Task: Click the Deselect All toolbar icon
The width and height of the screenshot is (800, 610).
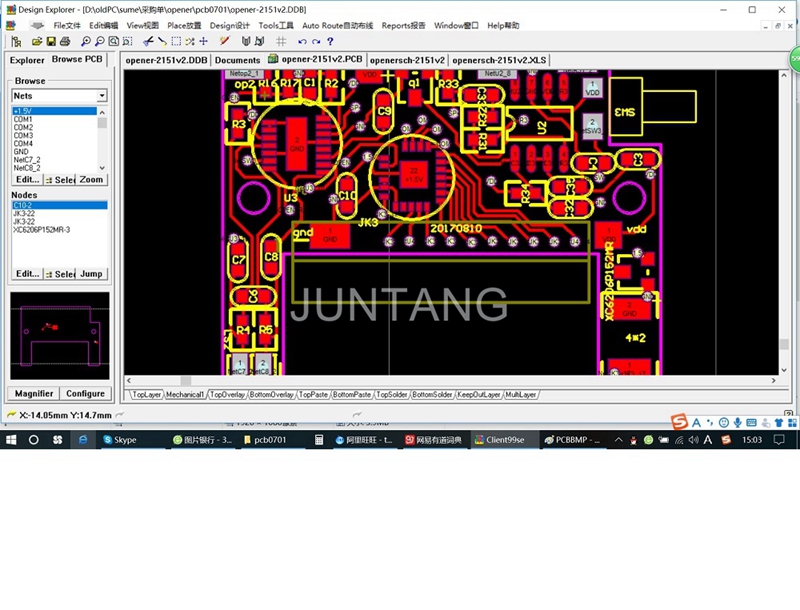Action: pyautogui.click(x=190, y=41)
